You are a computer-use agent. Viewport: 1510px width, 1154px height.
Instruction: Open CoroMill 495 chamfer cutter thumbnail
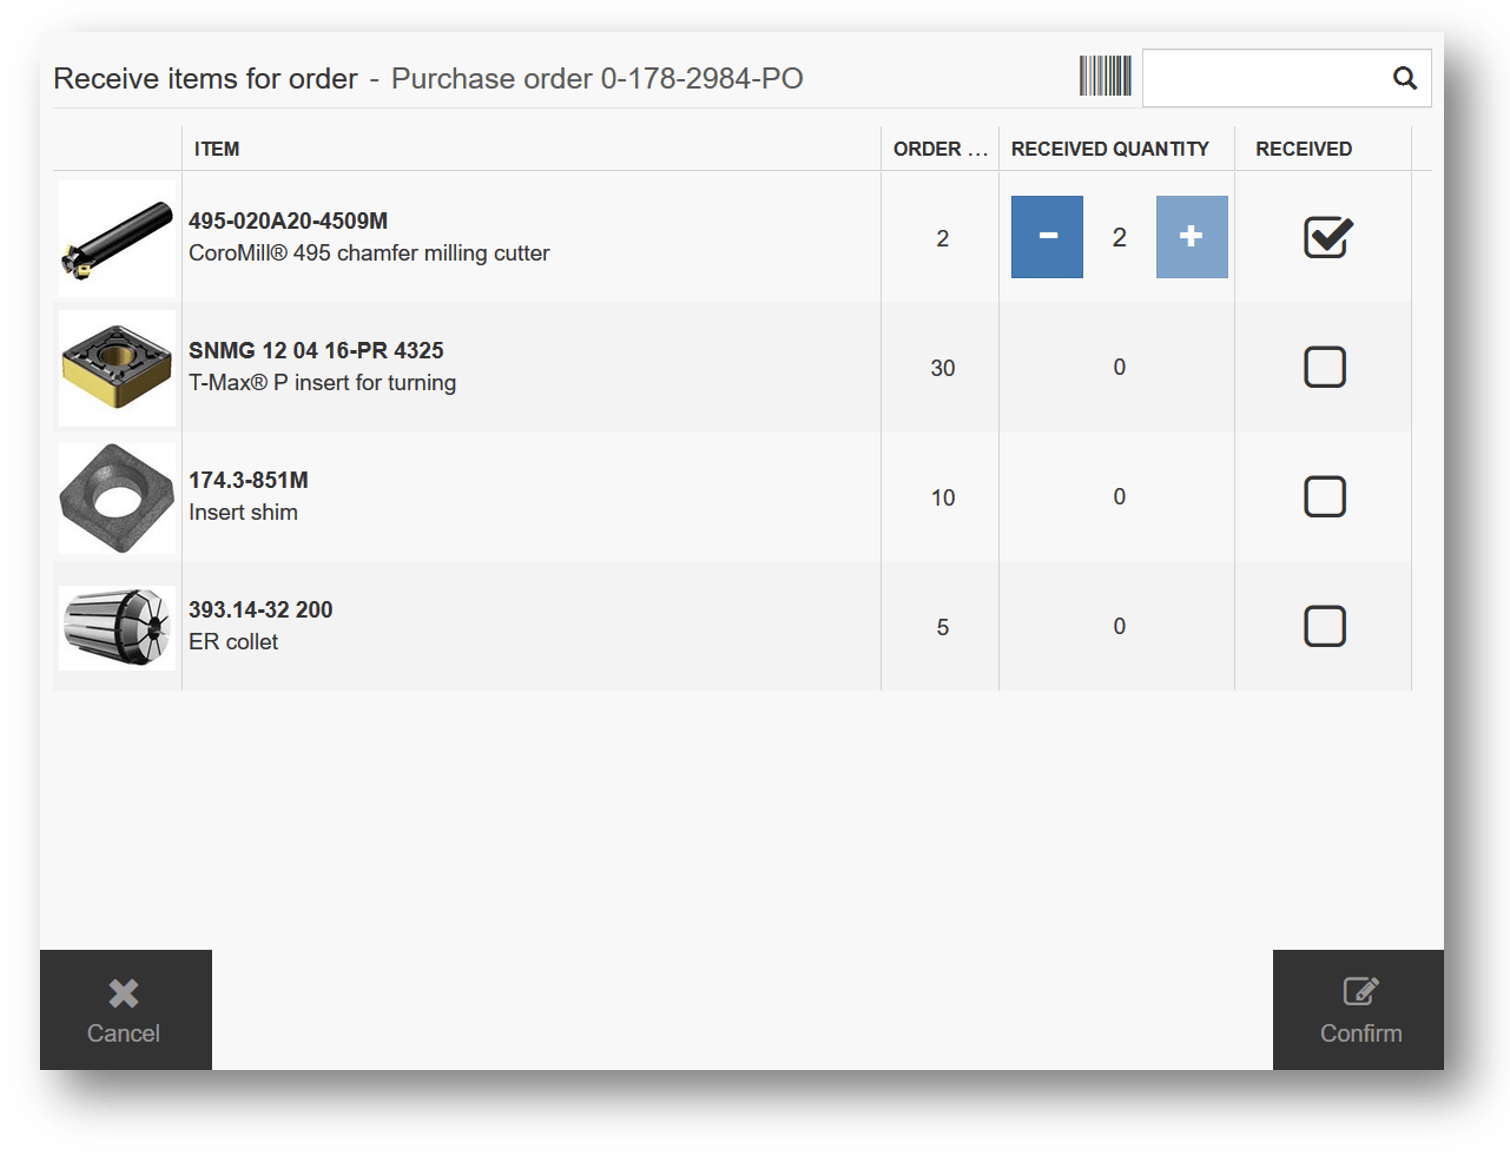[117, 238]
